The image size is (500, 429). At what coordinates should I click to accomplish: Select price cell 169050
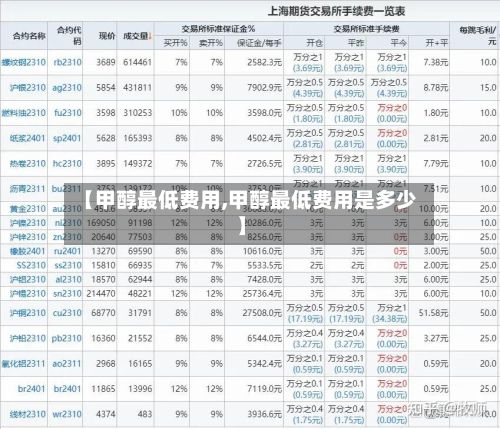101,223
